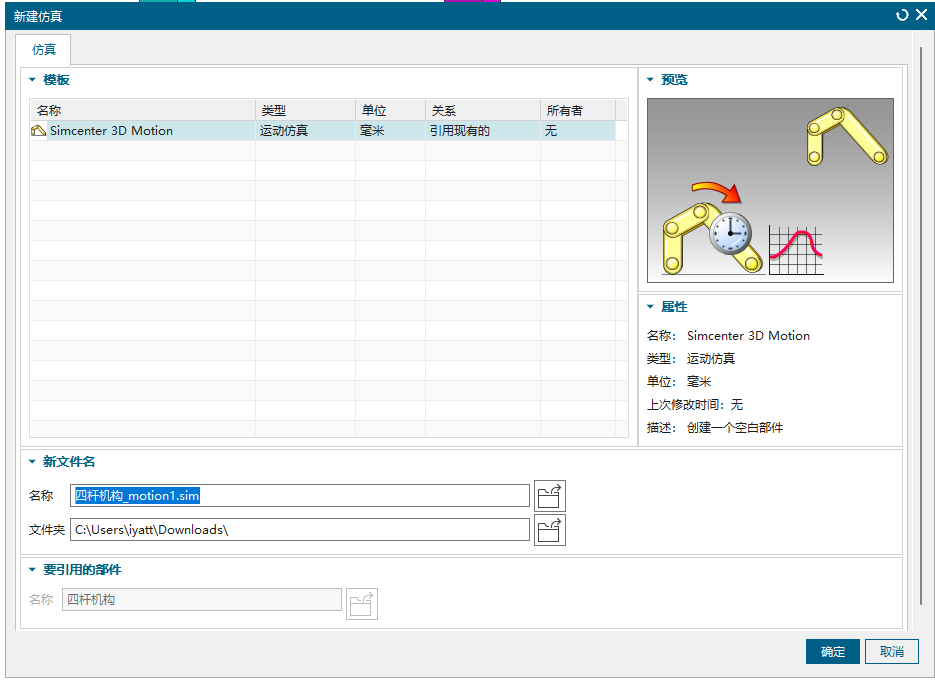Image resolution: width=935 pixels, height=680 pixels.
Task: Collapse the 模板 section
Action: coord(33,79)
